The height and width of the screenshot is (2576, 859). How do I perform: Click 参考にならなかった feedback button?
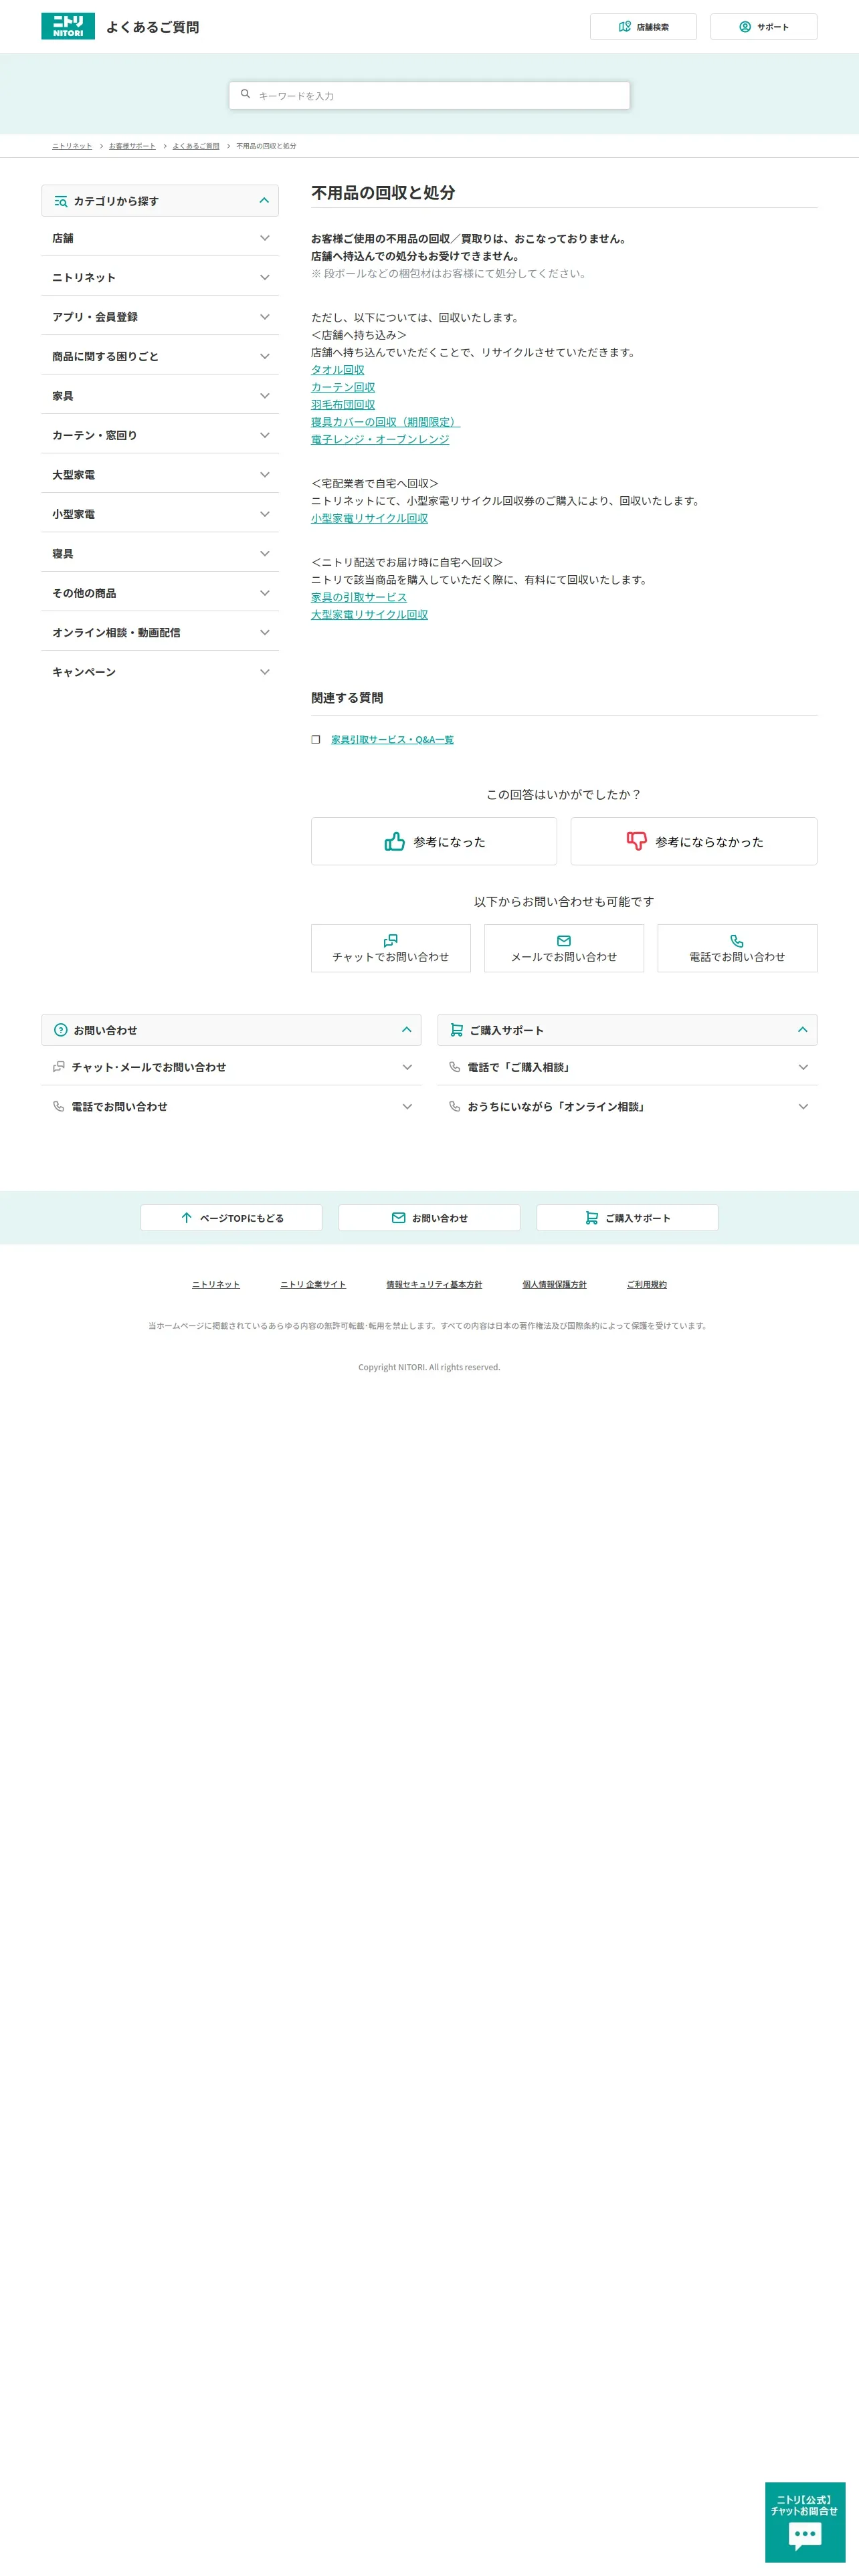coord(694,841)
